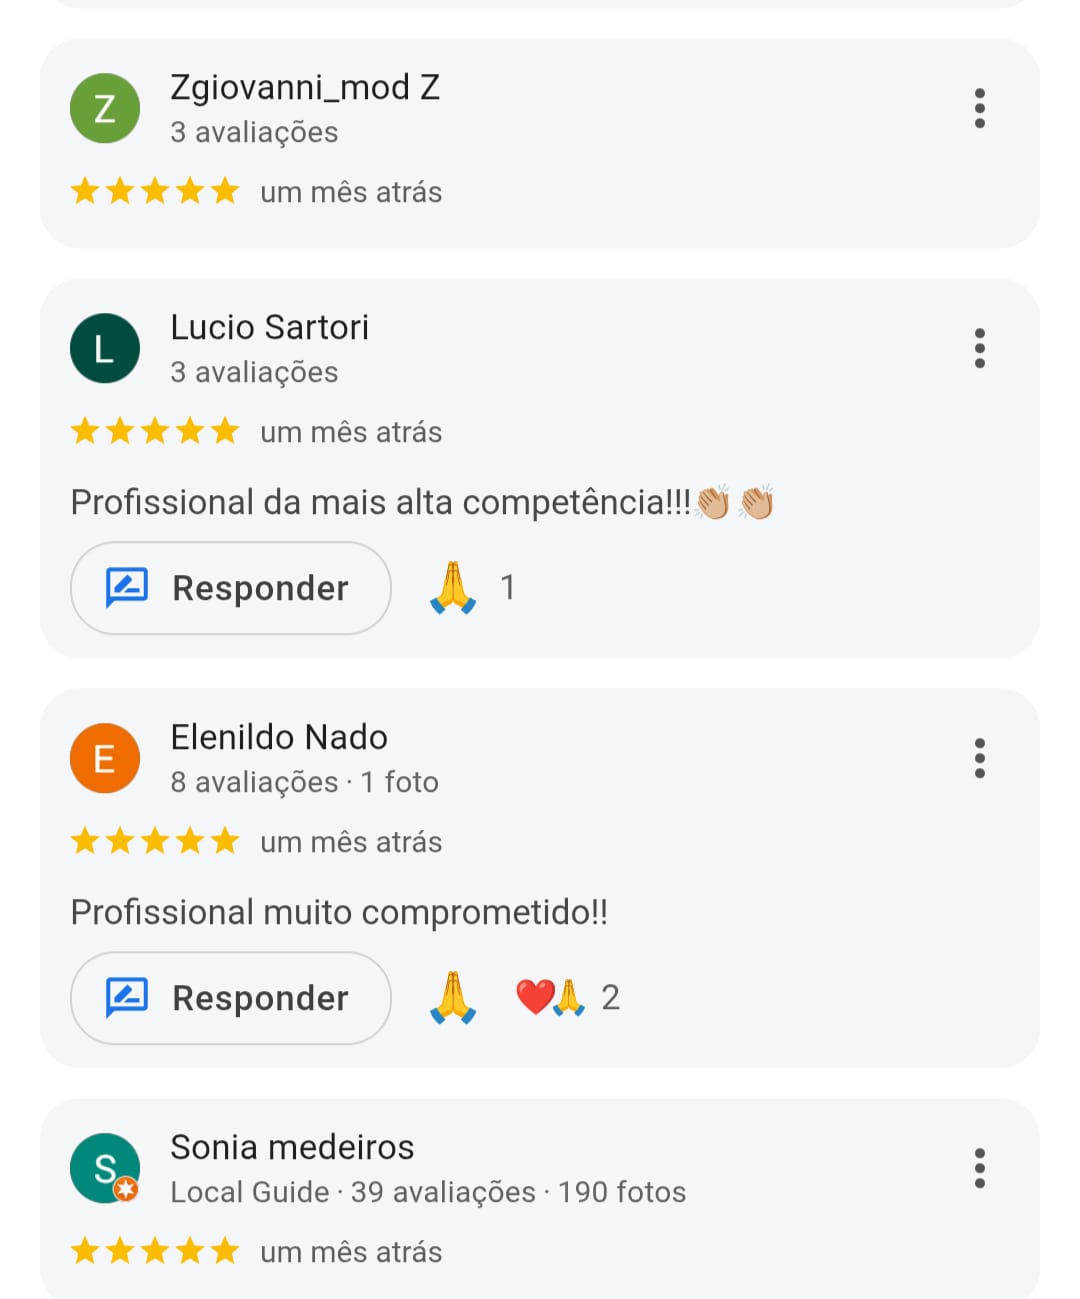Open three-dot menu on Lucio Sartori review
The image size is (1080, 1299).
980,348
